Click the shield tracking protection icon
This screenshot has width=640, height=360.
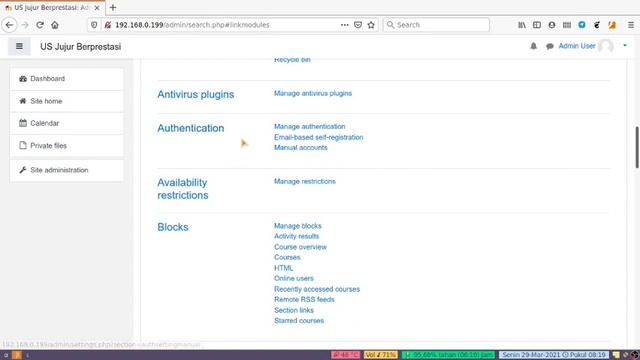tap(94, 25)
